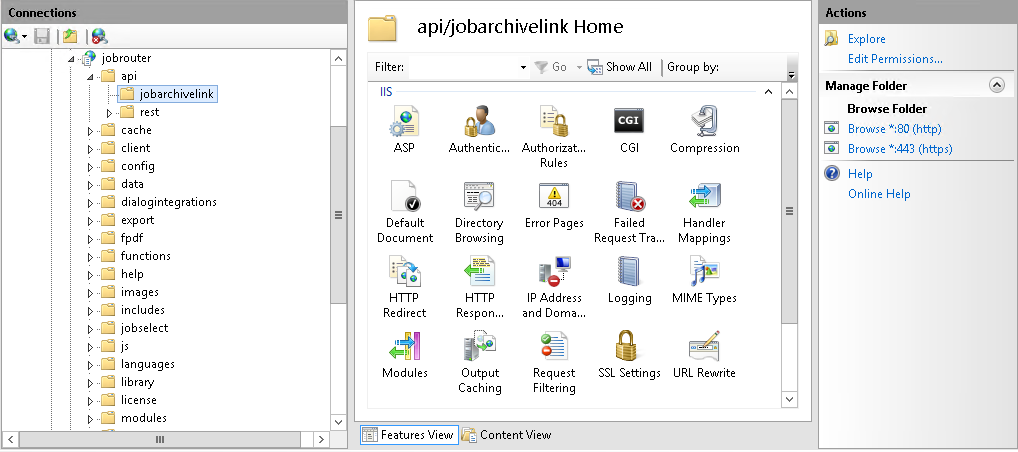Viewport: 1018px width, 452px height.
Task: Click features list scroll down arrow
Action: (789, 398)
